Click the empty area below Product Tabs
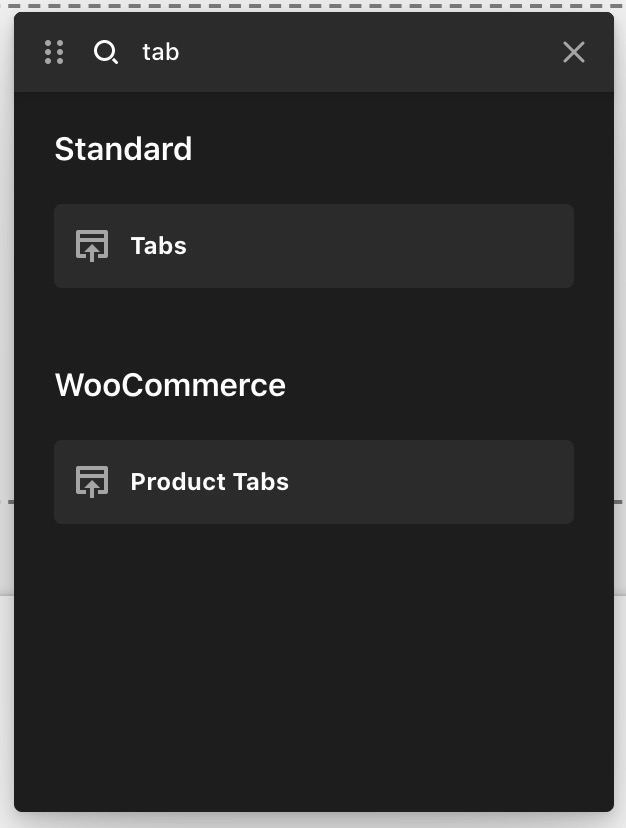The width and height of the screenshot is (626, 828). click(x=314, y=665)
